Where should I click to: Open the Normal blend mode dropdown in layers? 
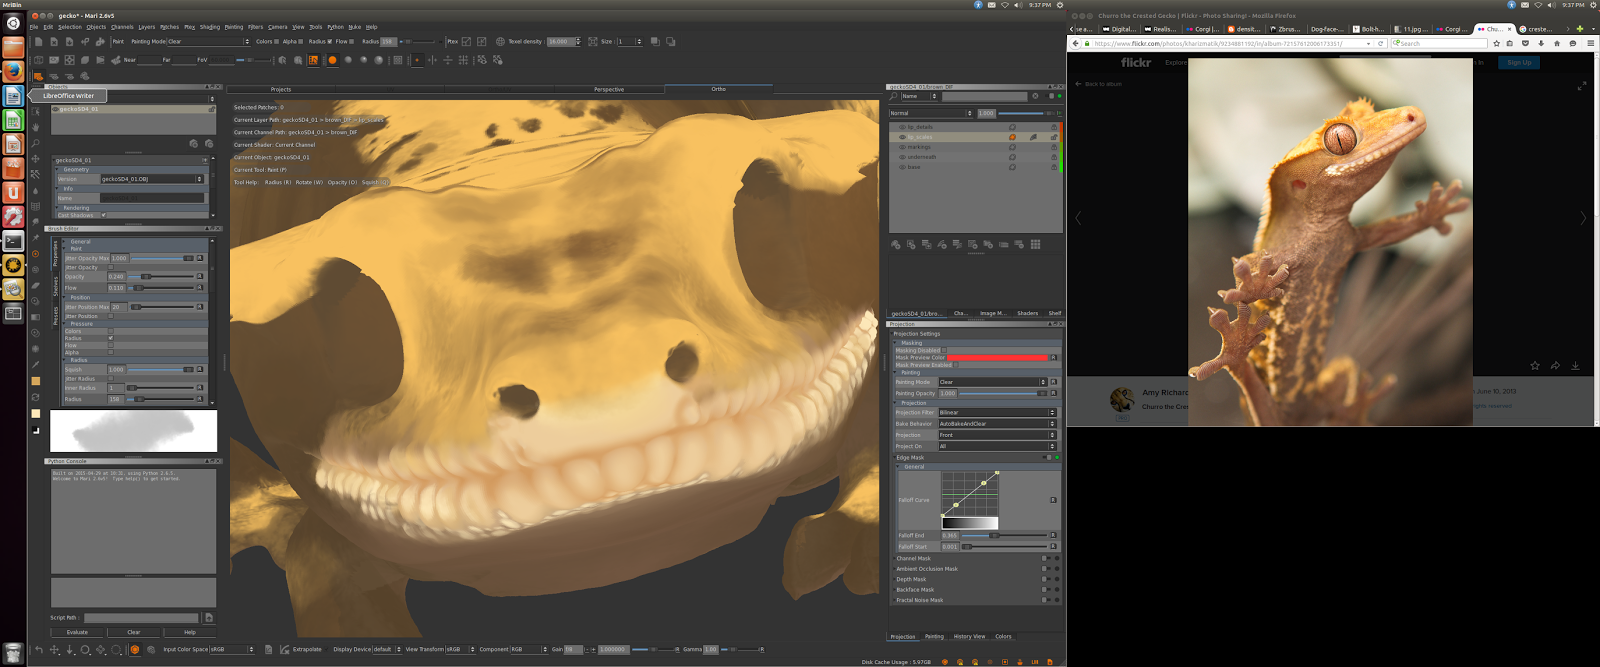tap(931, 113)
